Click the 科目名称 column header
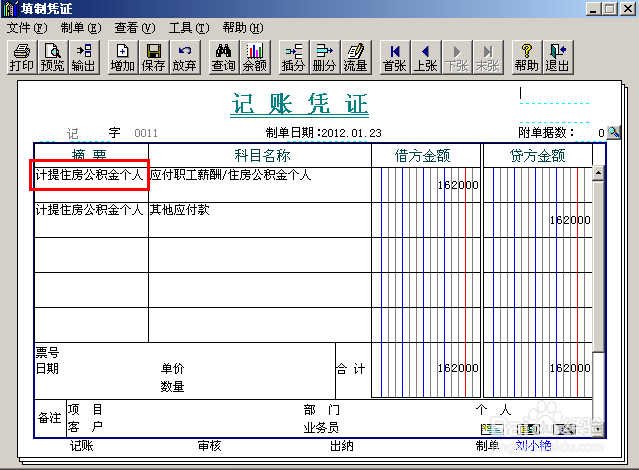 [x=262, y=155]
